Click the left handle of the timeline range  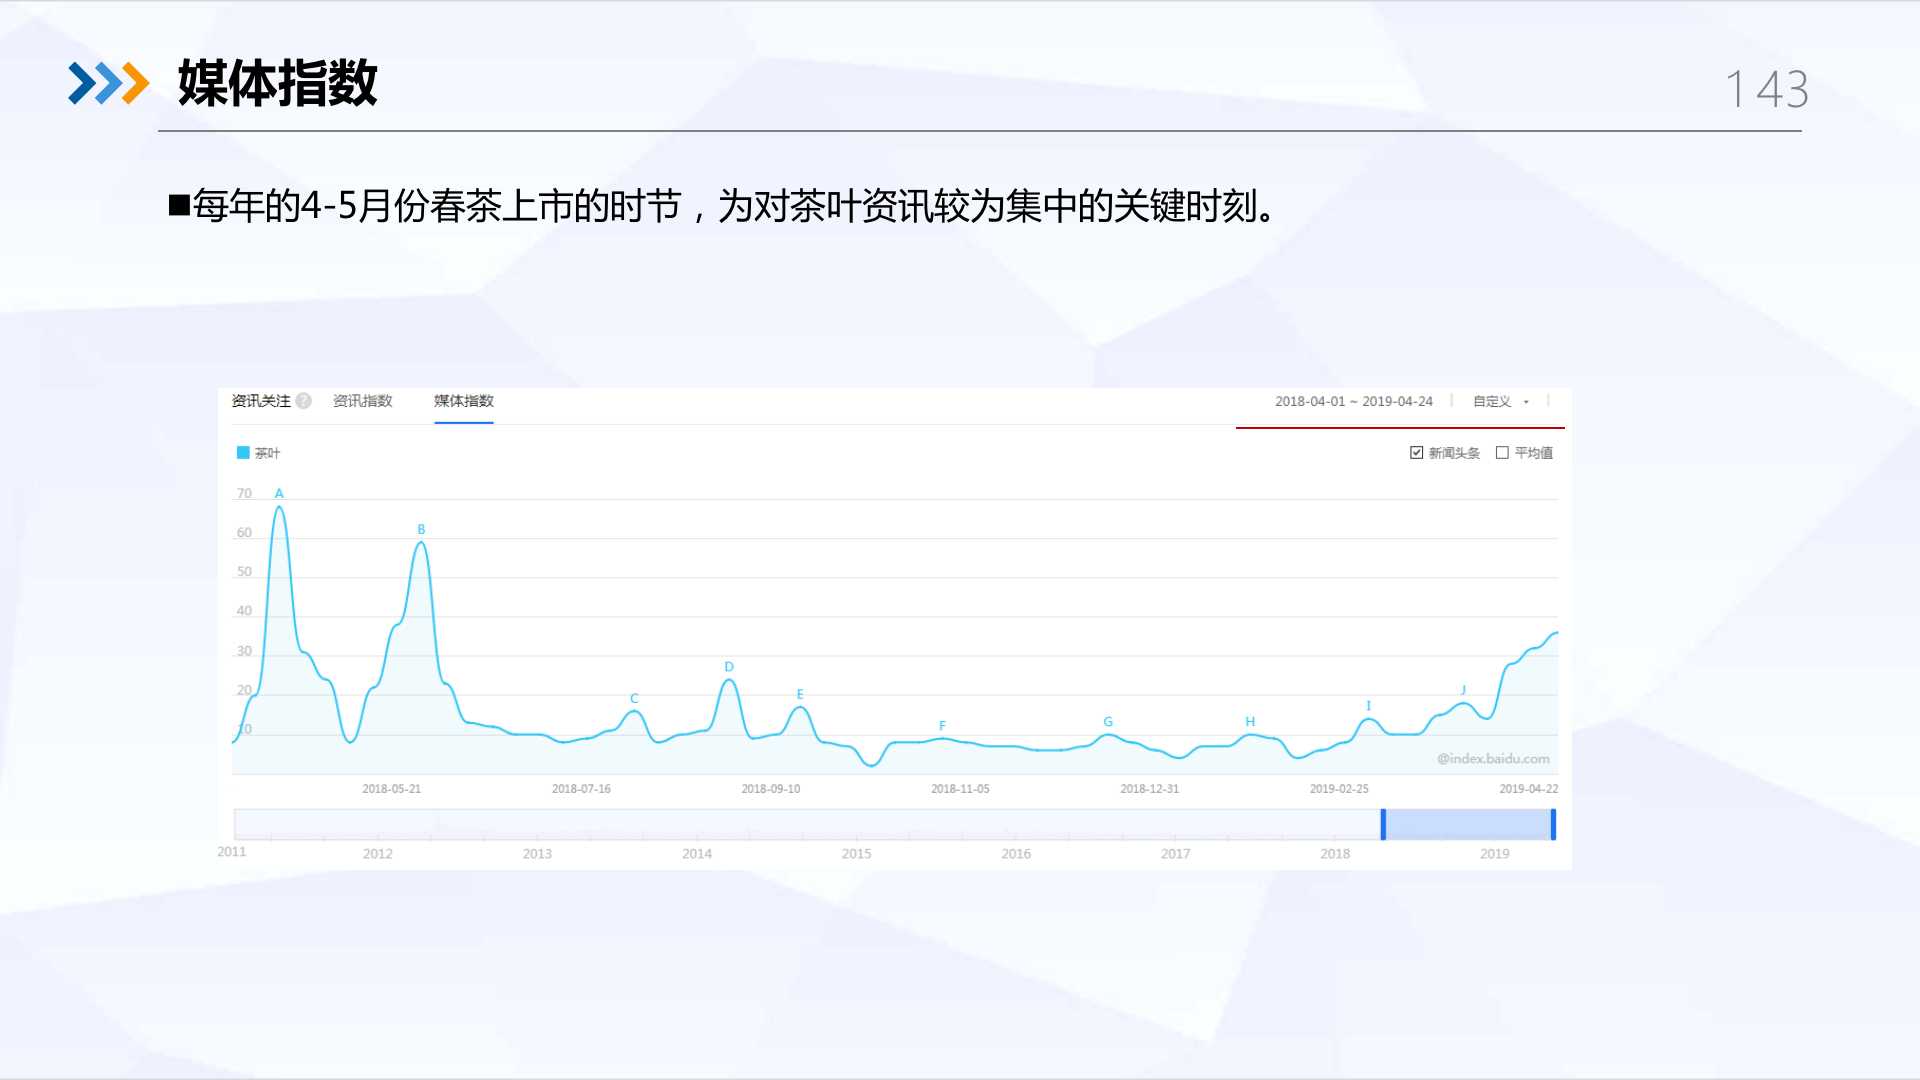(1383, 824)
